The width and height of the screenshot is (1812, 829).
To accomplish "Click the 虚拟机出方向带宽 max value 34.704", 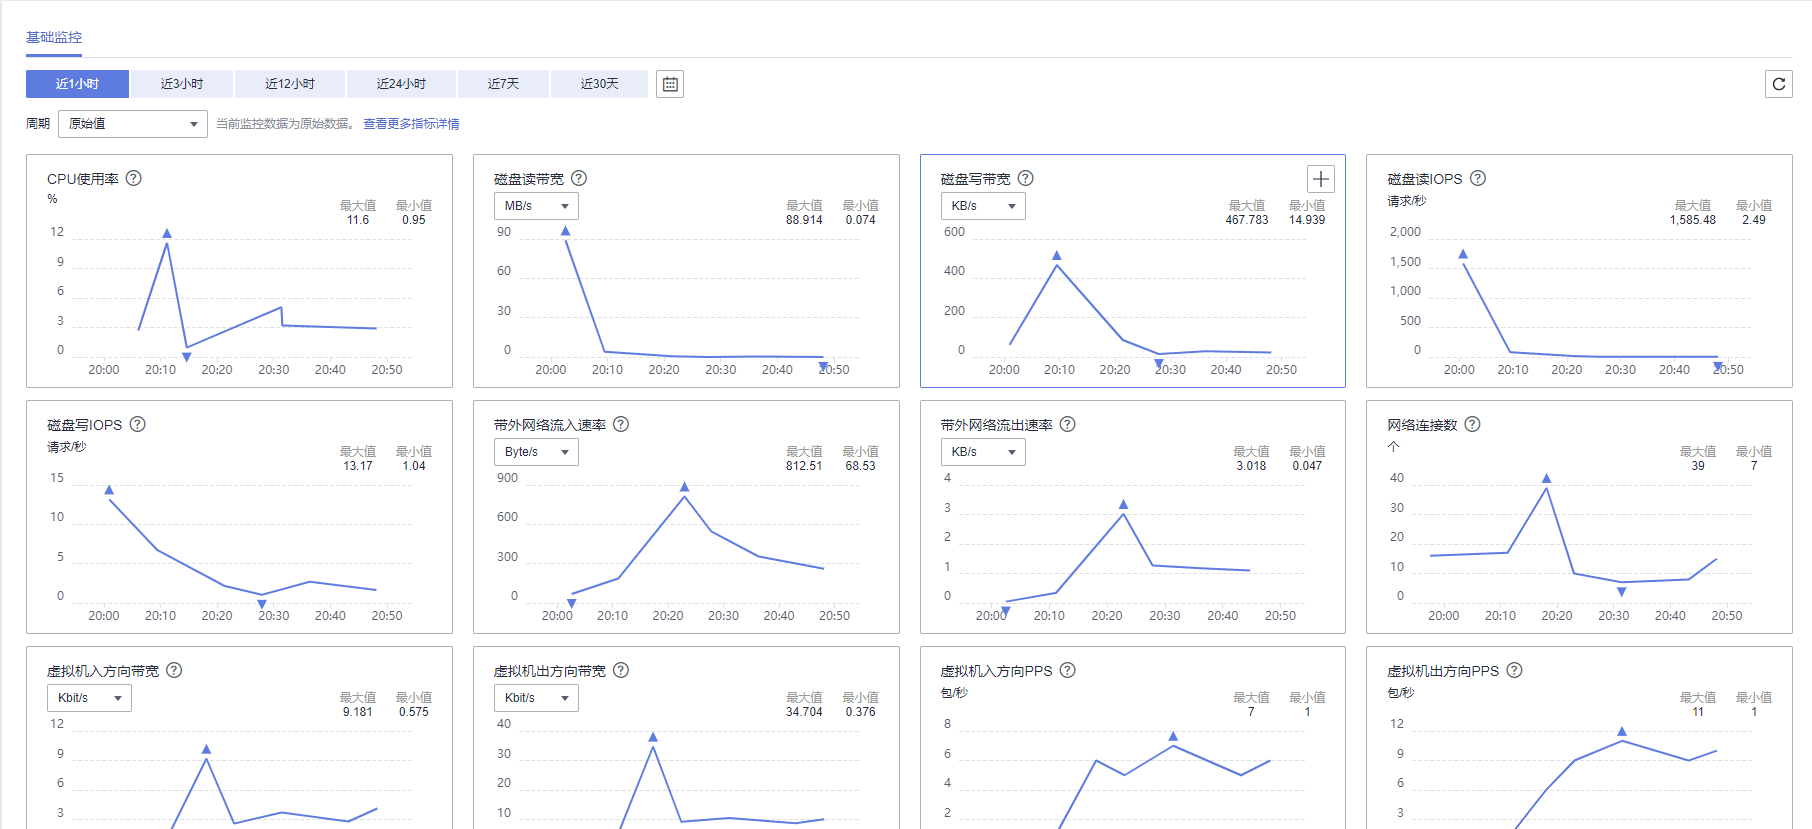I will [x=804, y=712].
